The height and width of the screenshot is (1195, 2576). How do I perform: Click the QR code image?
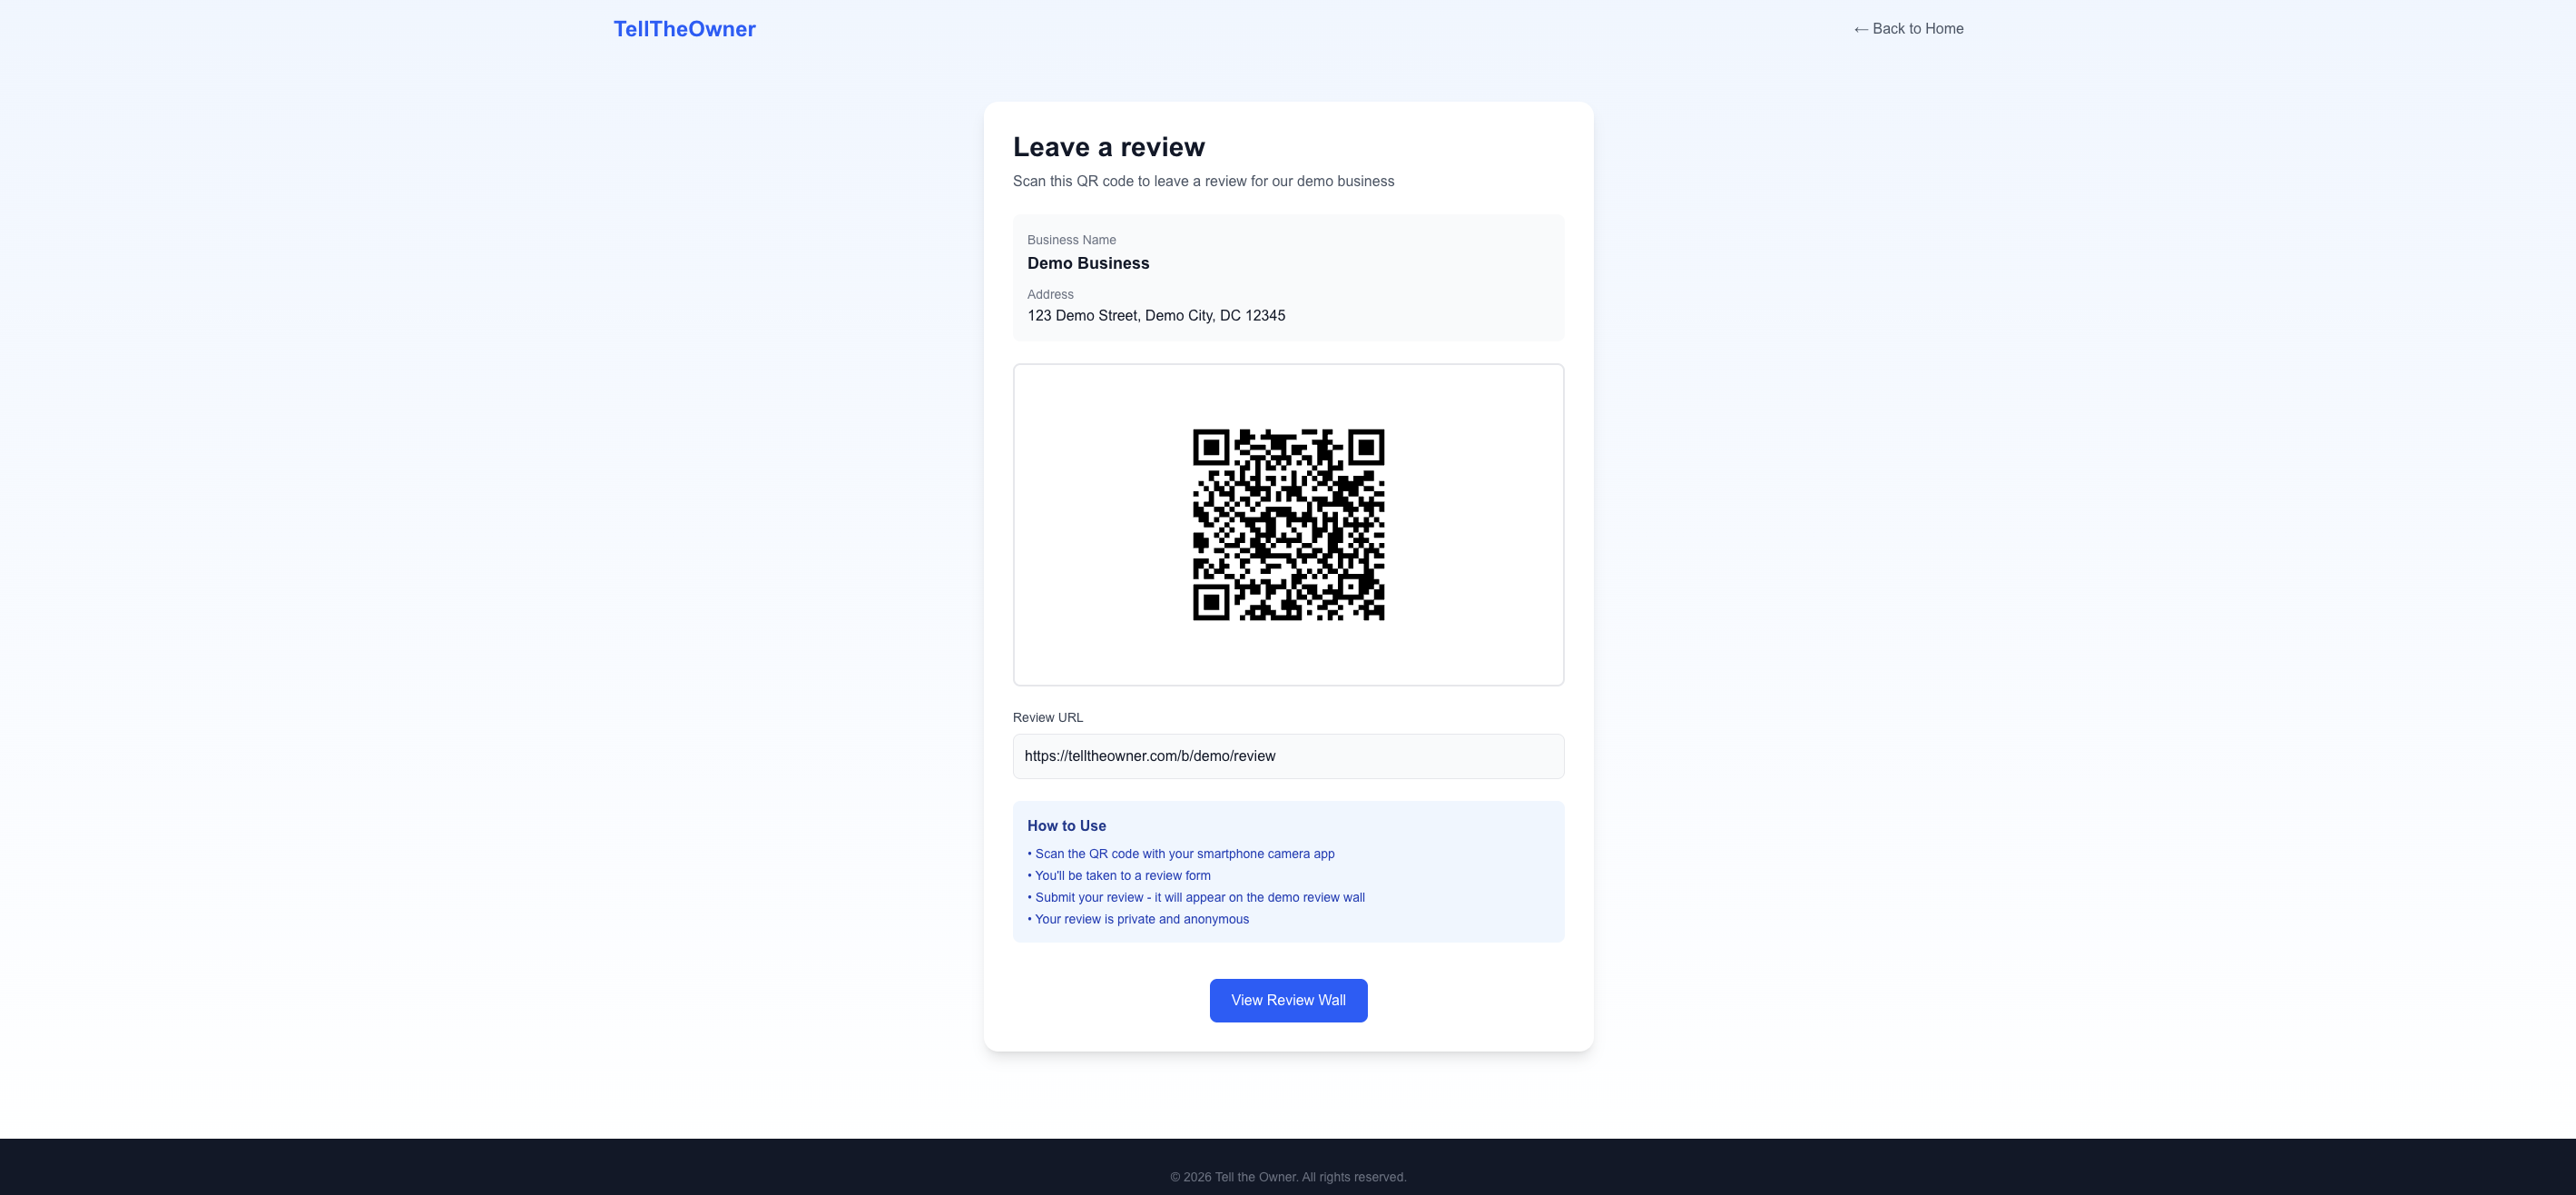[1288, 525]
